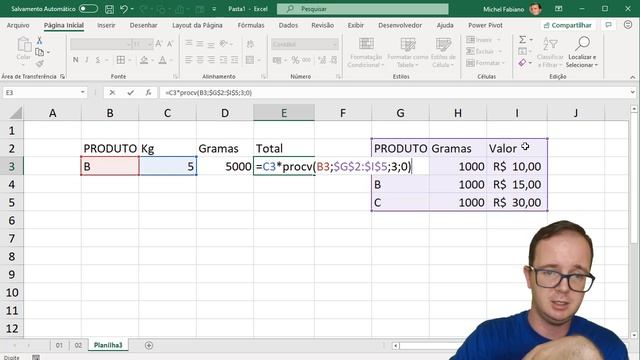
Task: Switch to the Inserir tab
Action: coord(106,25)
